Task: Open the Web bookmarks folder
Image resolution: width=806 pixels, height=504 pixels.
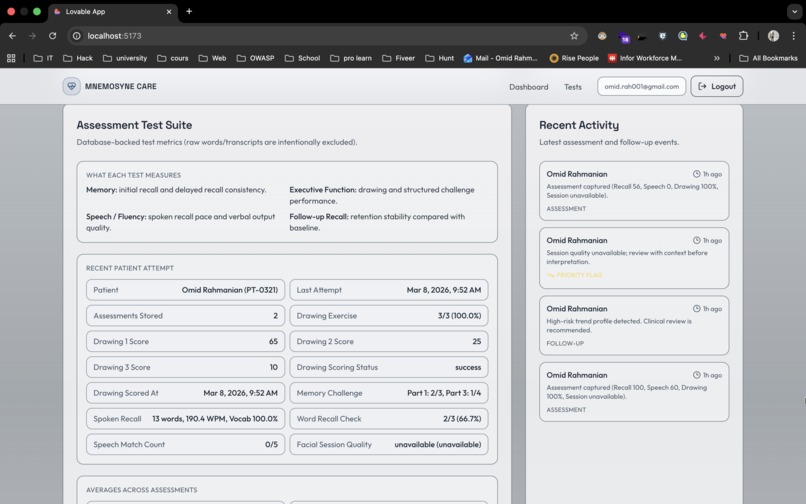Action: (212, 58)
